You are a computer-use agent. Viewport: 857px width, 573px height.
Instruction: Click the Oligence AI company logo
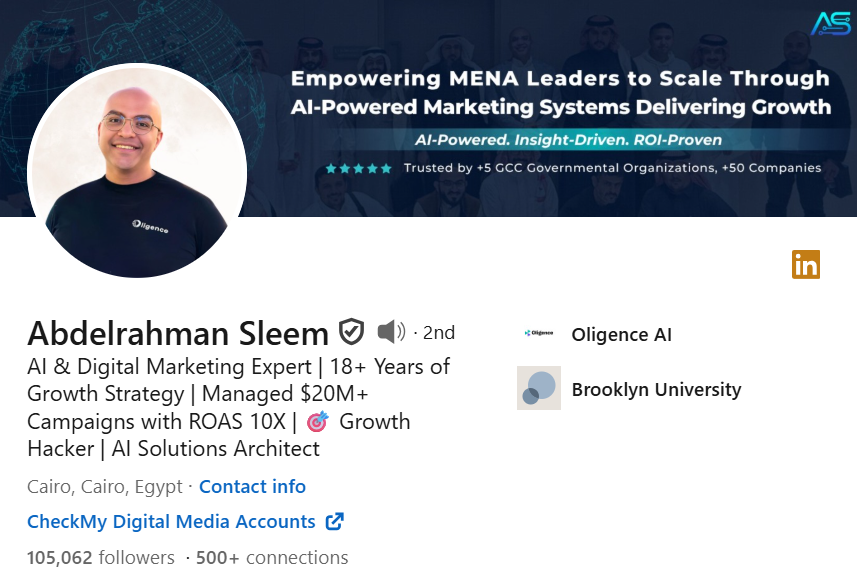[x=538, y=334]
